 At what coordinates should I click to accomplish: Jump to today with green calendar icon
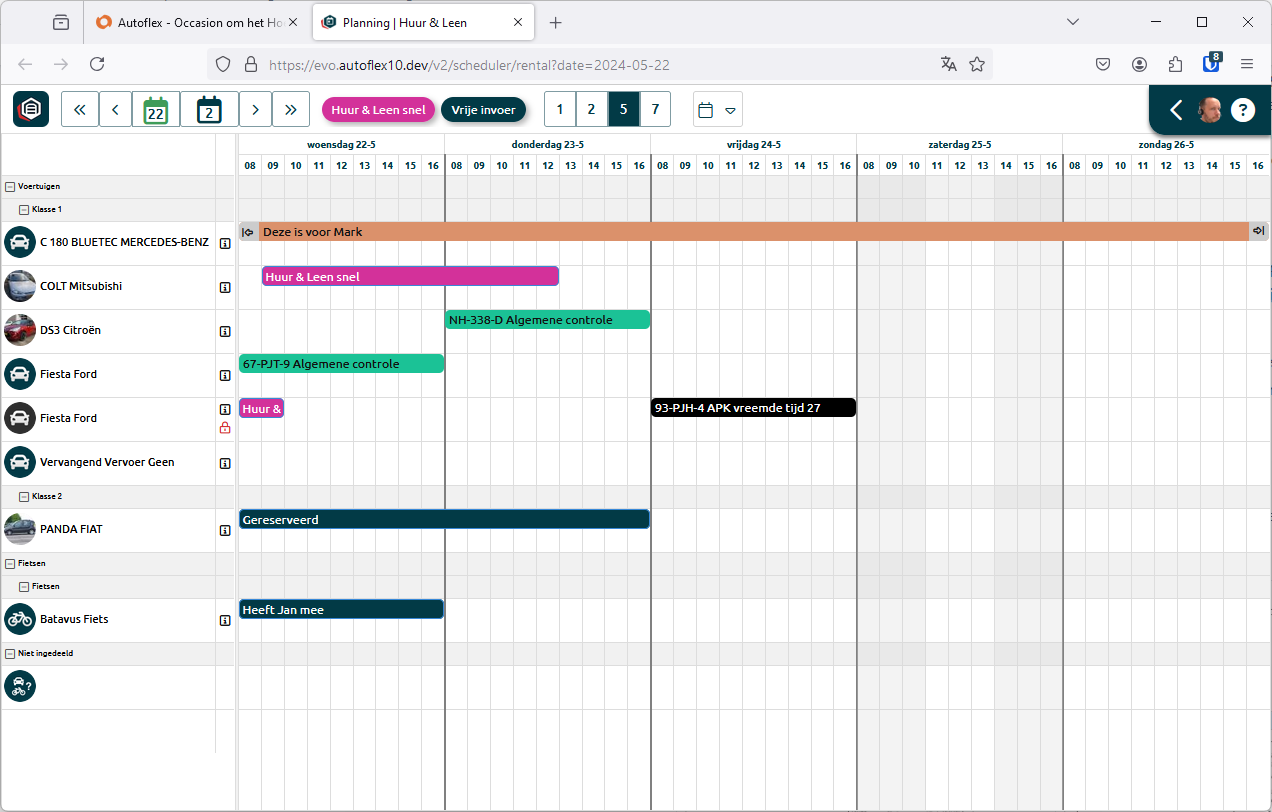155,109
